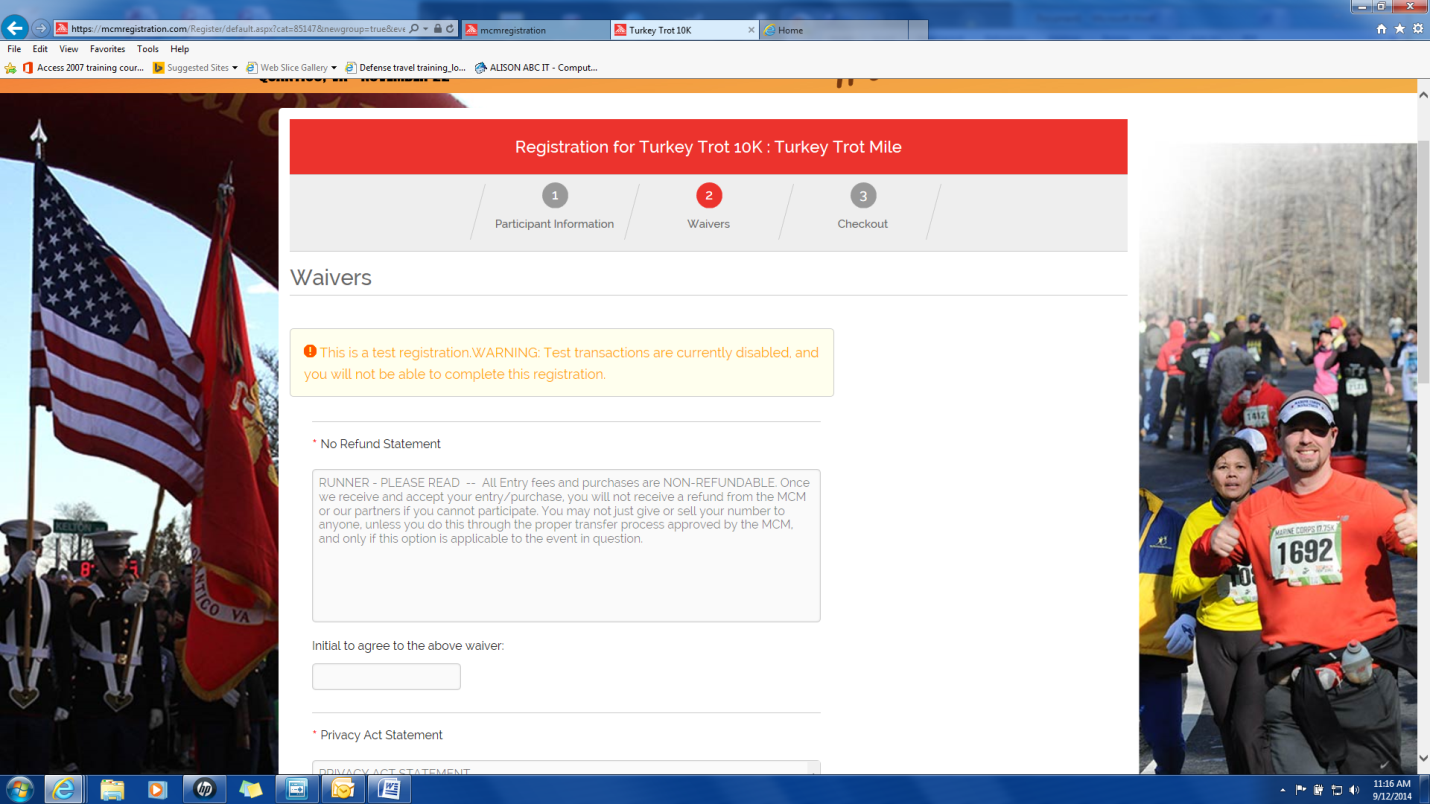Open the Edit menu
Viewport: 1430px width, 804px height.
coord(40,49)
